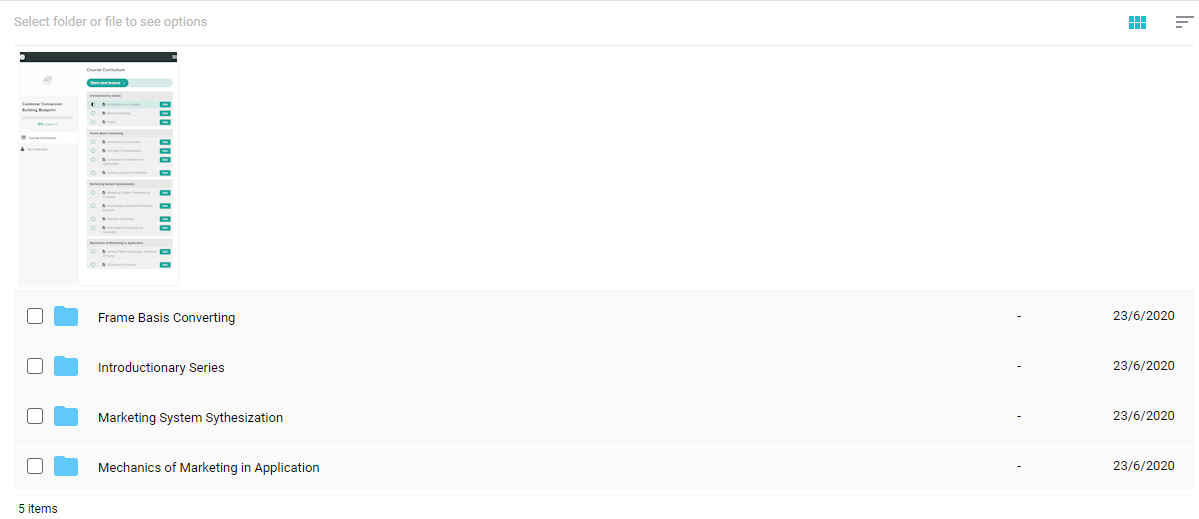Open the Marketing System Sythesization folder name
This screenshot has height=519, width=1199.
point(190,417)
